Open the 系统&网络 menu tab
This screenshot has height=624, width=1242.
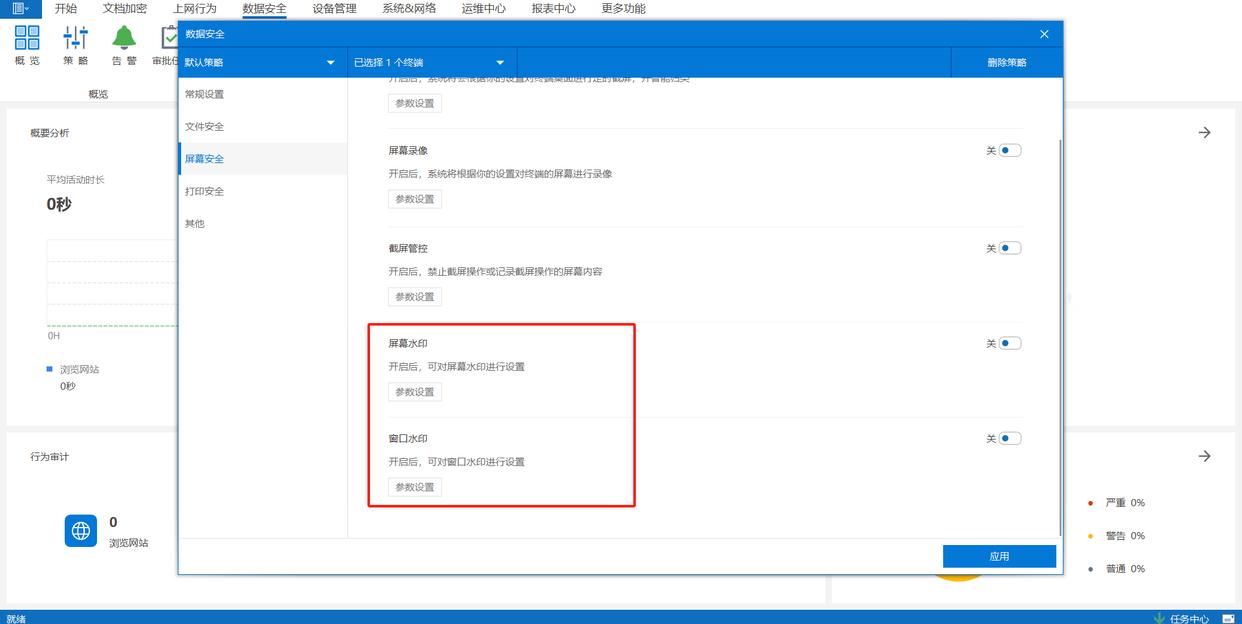point(409,8)
